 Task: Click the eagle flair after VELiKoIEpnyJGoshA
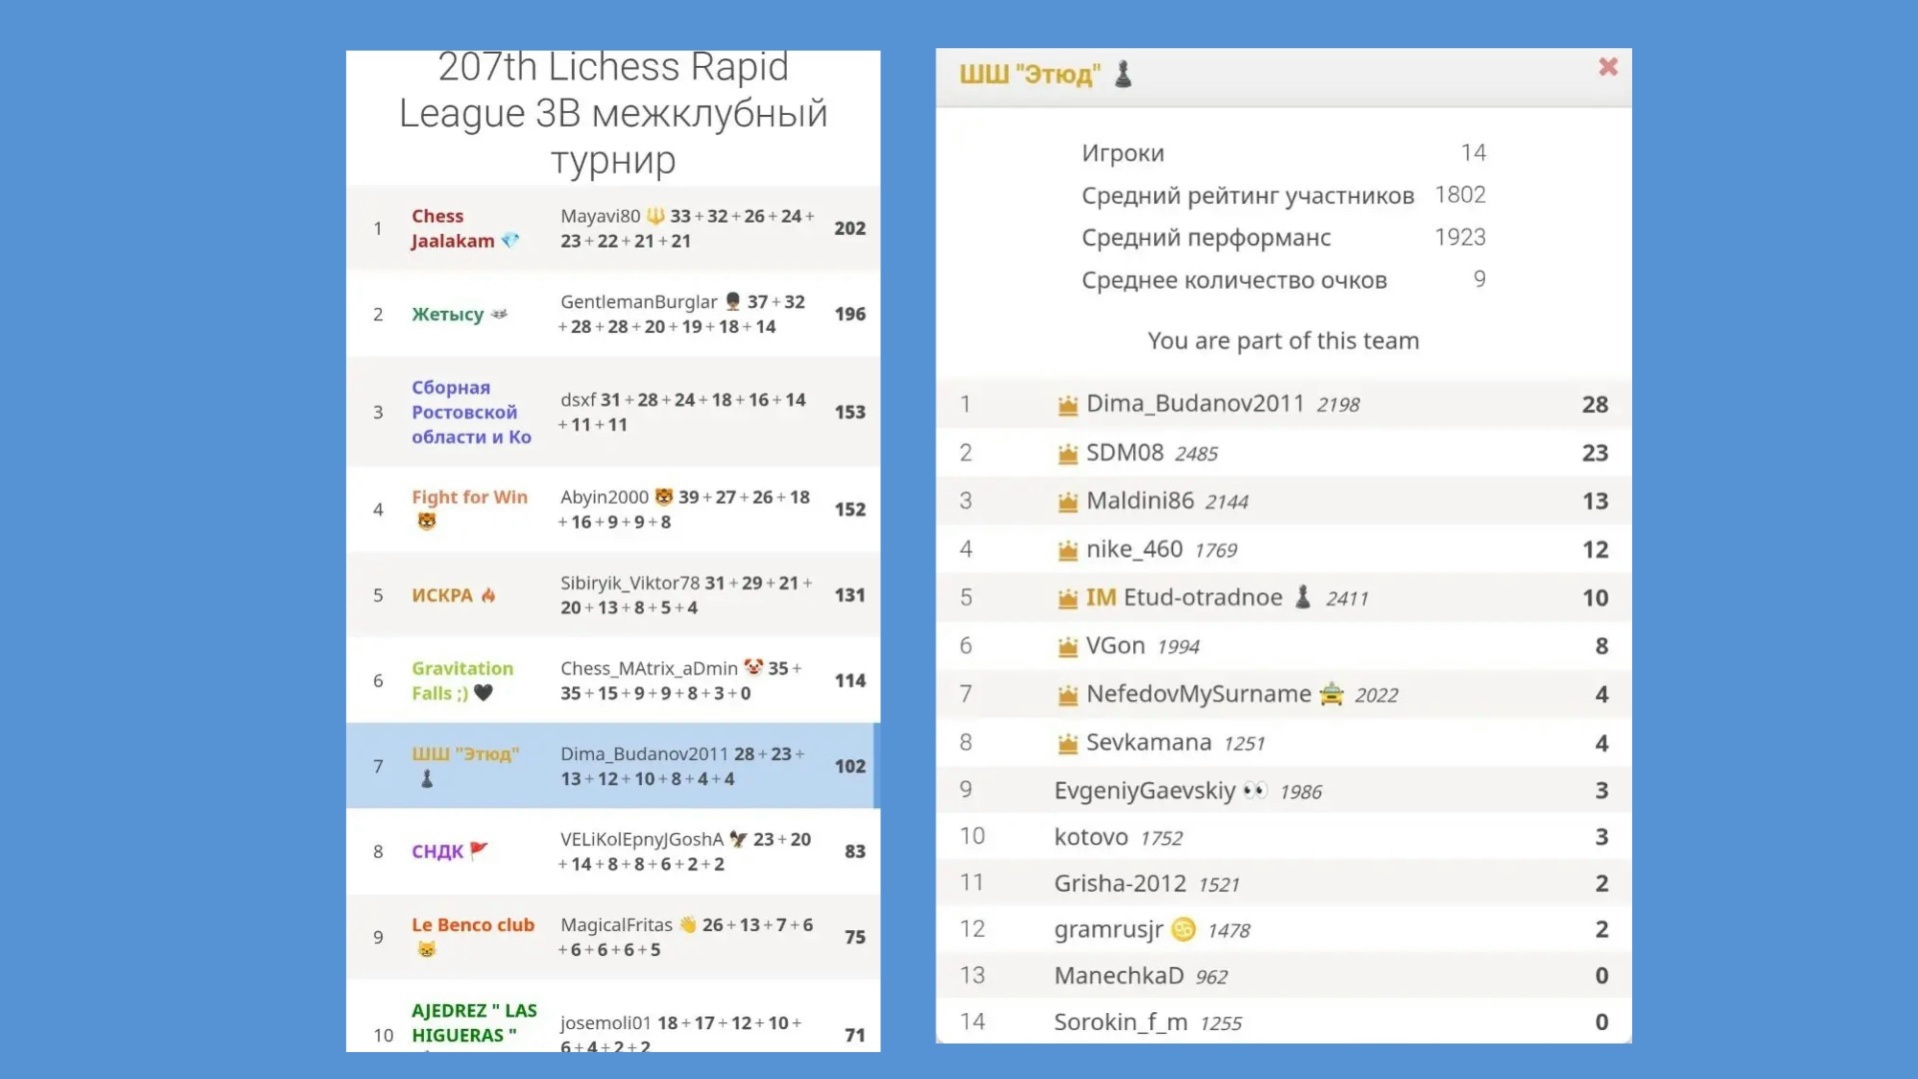coord(738,839)
